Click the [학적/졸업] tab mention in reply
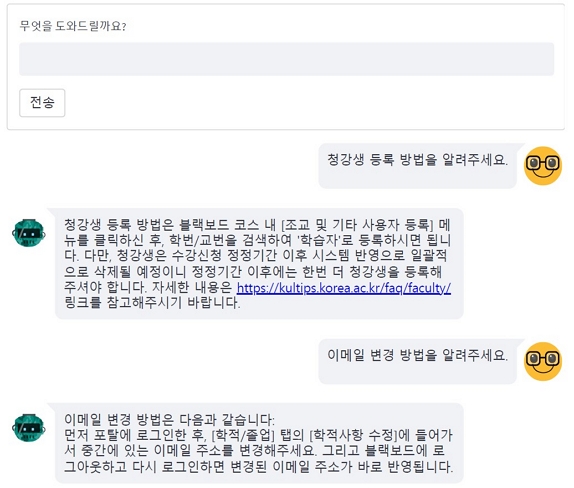The width and height of the screenshot is (574, 488). pyautogui.click(x=243, y=435)
